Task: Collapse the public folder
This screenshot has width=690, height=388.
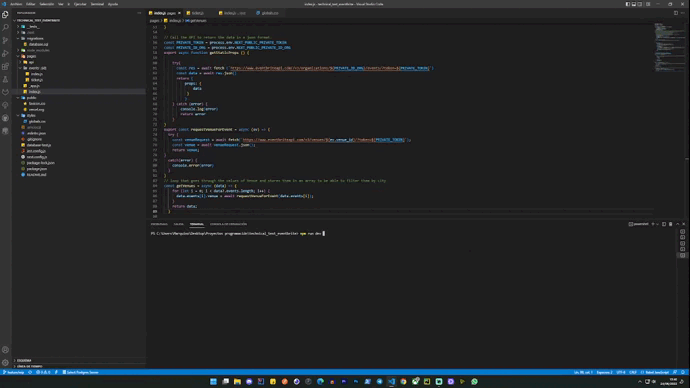Action: (x=31, y=98)
